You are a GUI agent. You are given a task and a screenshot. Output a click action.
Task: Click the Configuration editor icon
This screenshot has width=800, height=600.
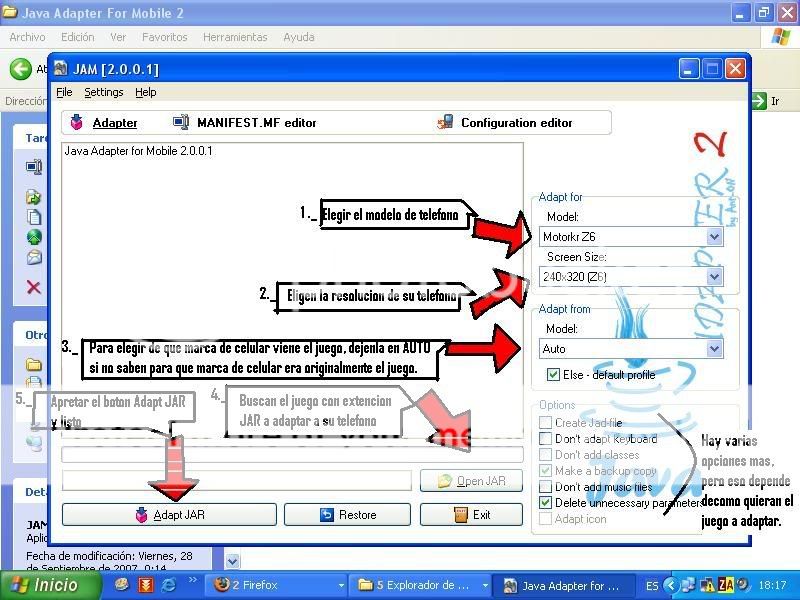pos(445,123)
